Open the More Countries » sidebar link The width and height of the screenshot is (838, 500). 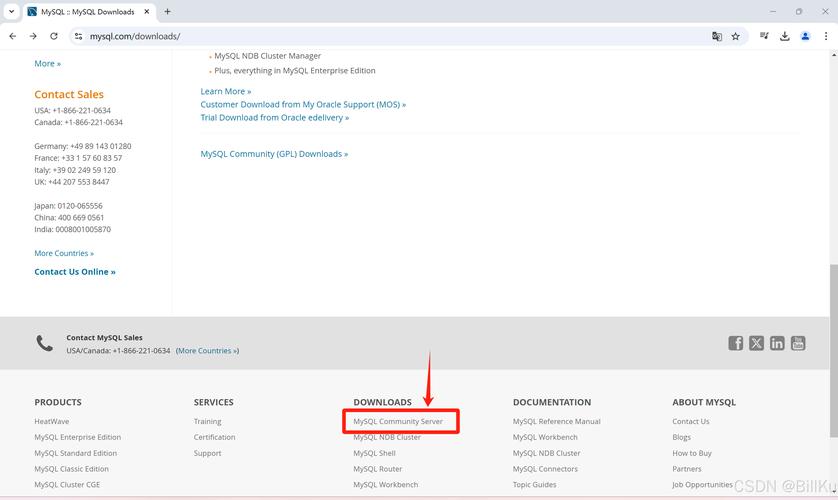[64, 253]
